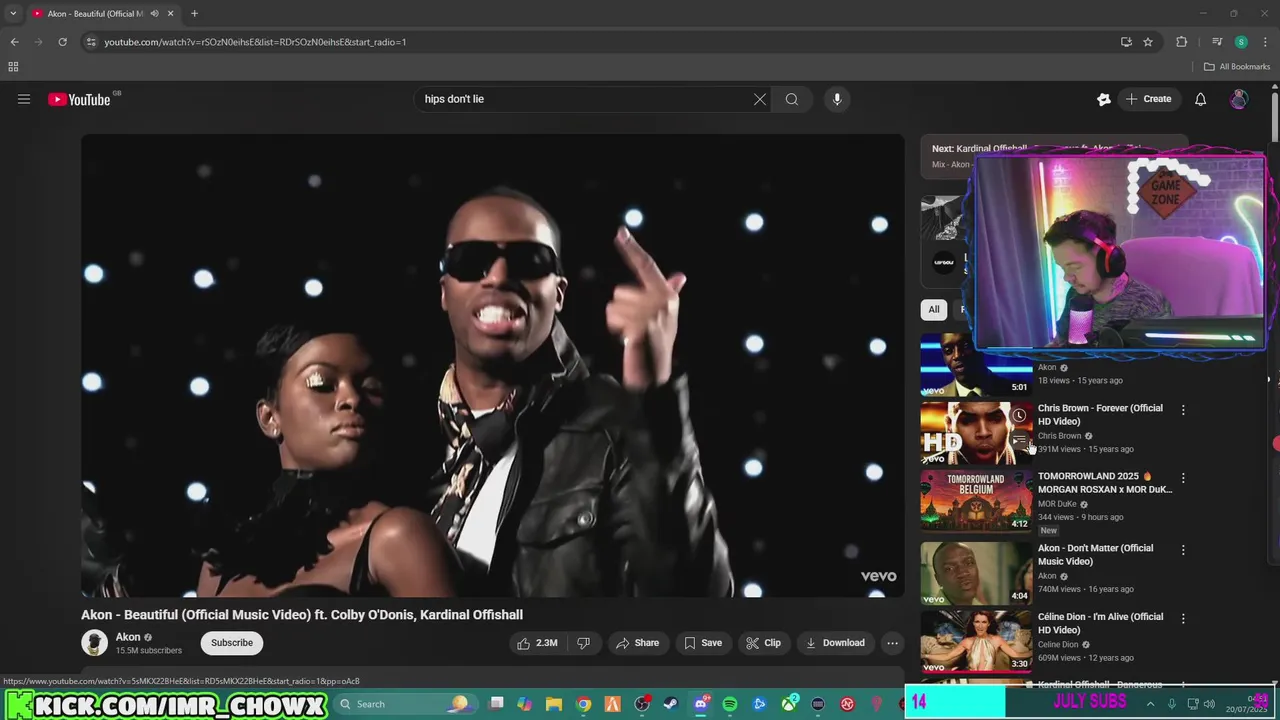Select the All filter chip
The width and height of the screenshot is (1280, 720).
click(934, 310)
